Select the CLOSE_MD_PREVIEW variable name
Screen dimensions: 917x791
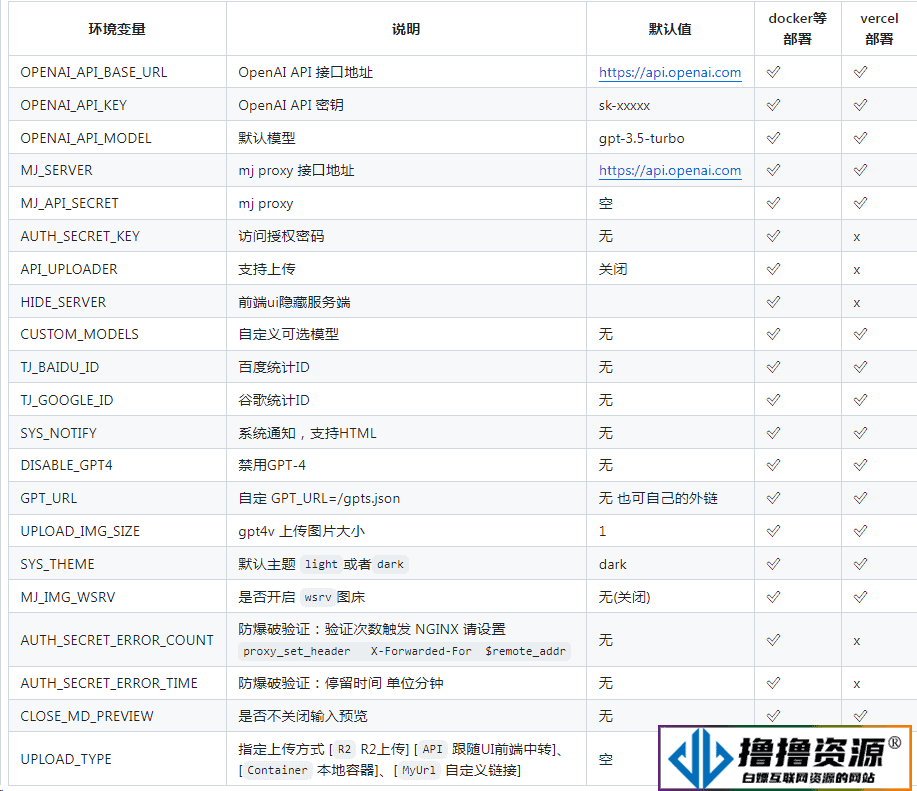87,716
